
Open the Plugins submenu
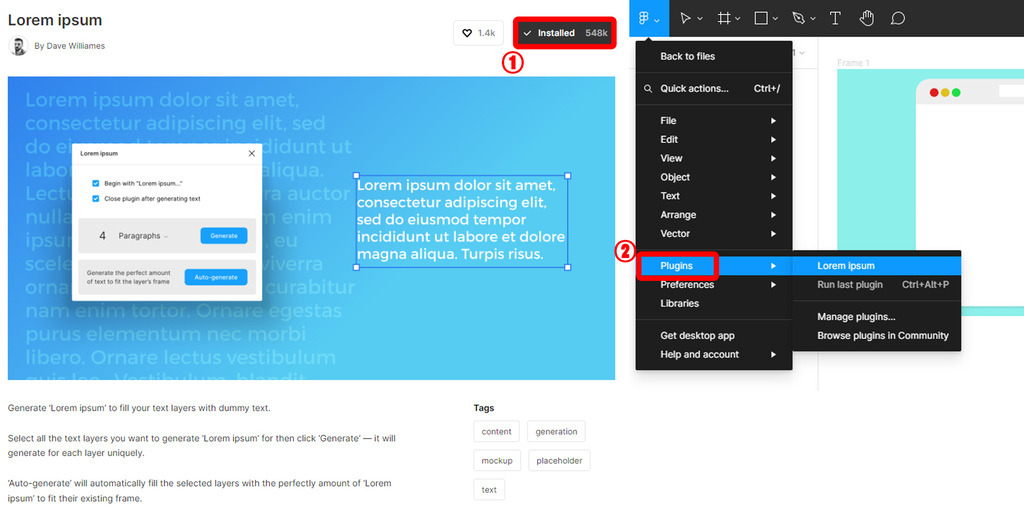coord(714,266)
